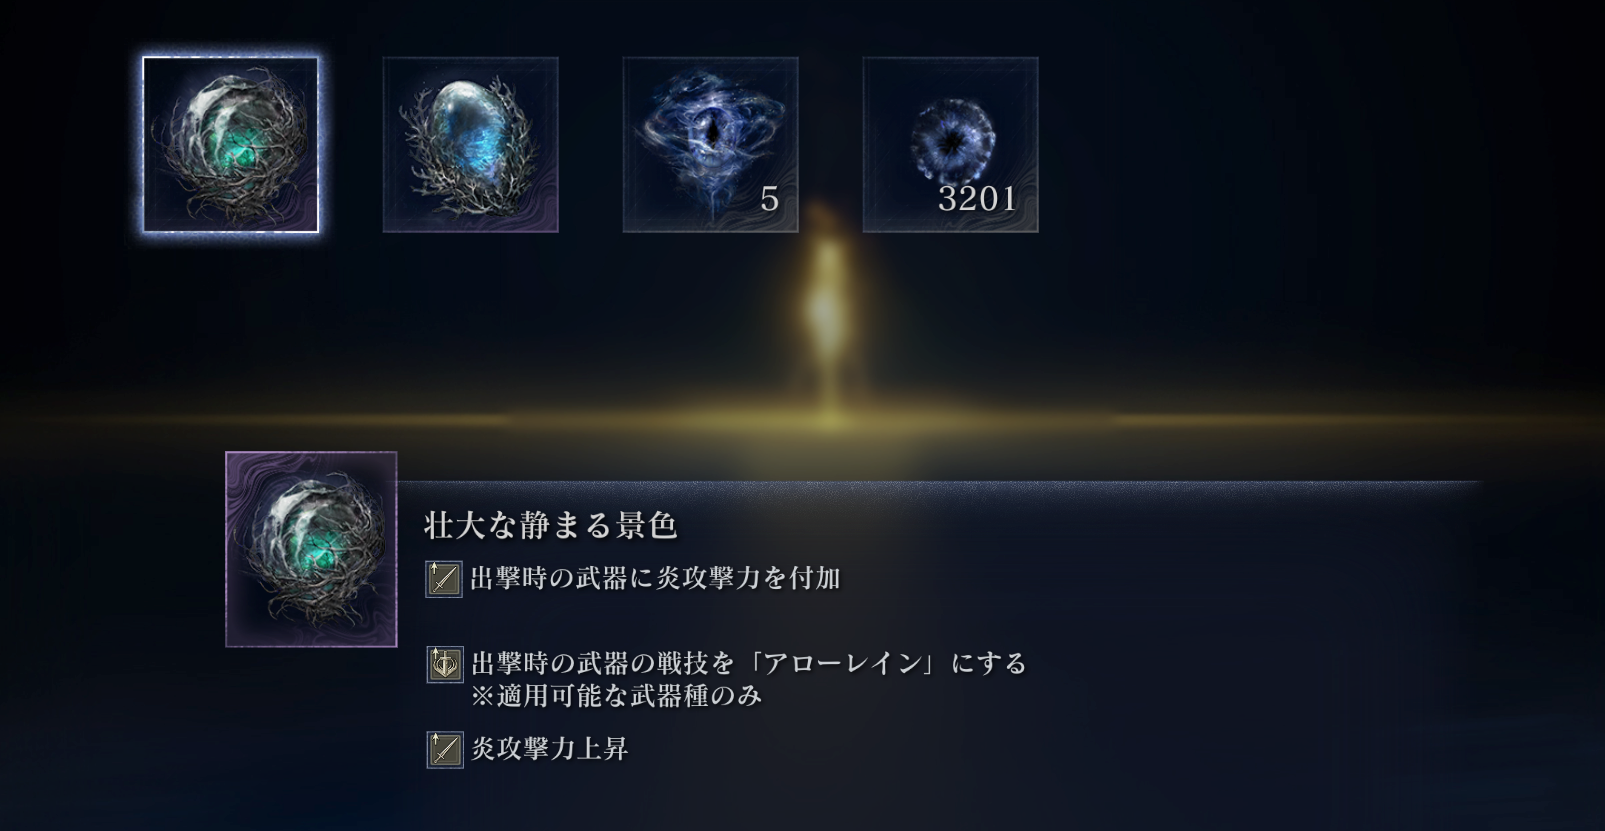Select the effect text about 戦技を「アローレイン」にする

tap(749, 663)
